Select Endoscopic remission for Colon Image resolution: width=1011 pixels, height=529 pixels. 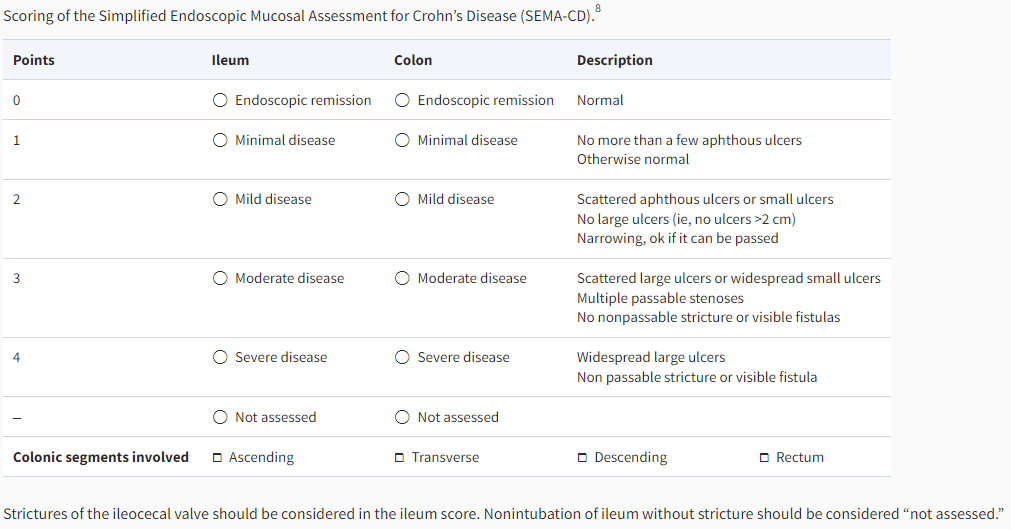(x=402, y=100)
